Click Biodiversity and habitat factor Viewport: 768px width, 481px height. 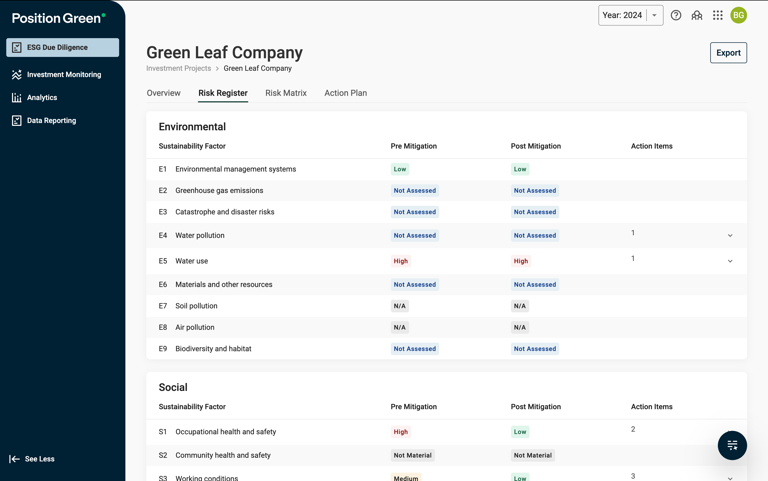(x=214, y=349)
